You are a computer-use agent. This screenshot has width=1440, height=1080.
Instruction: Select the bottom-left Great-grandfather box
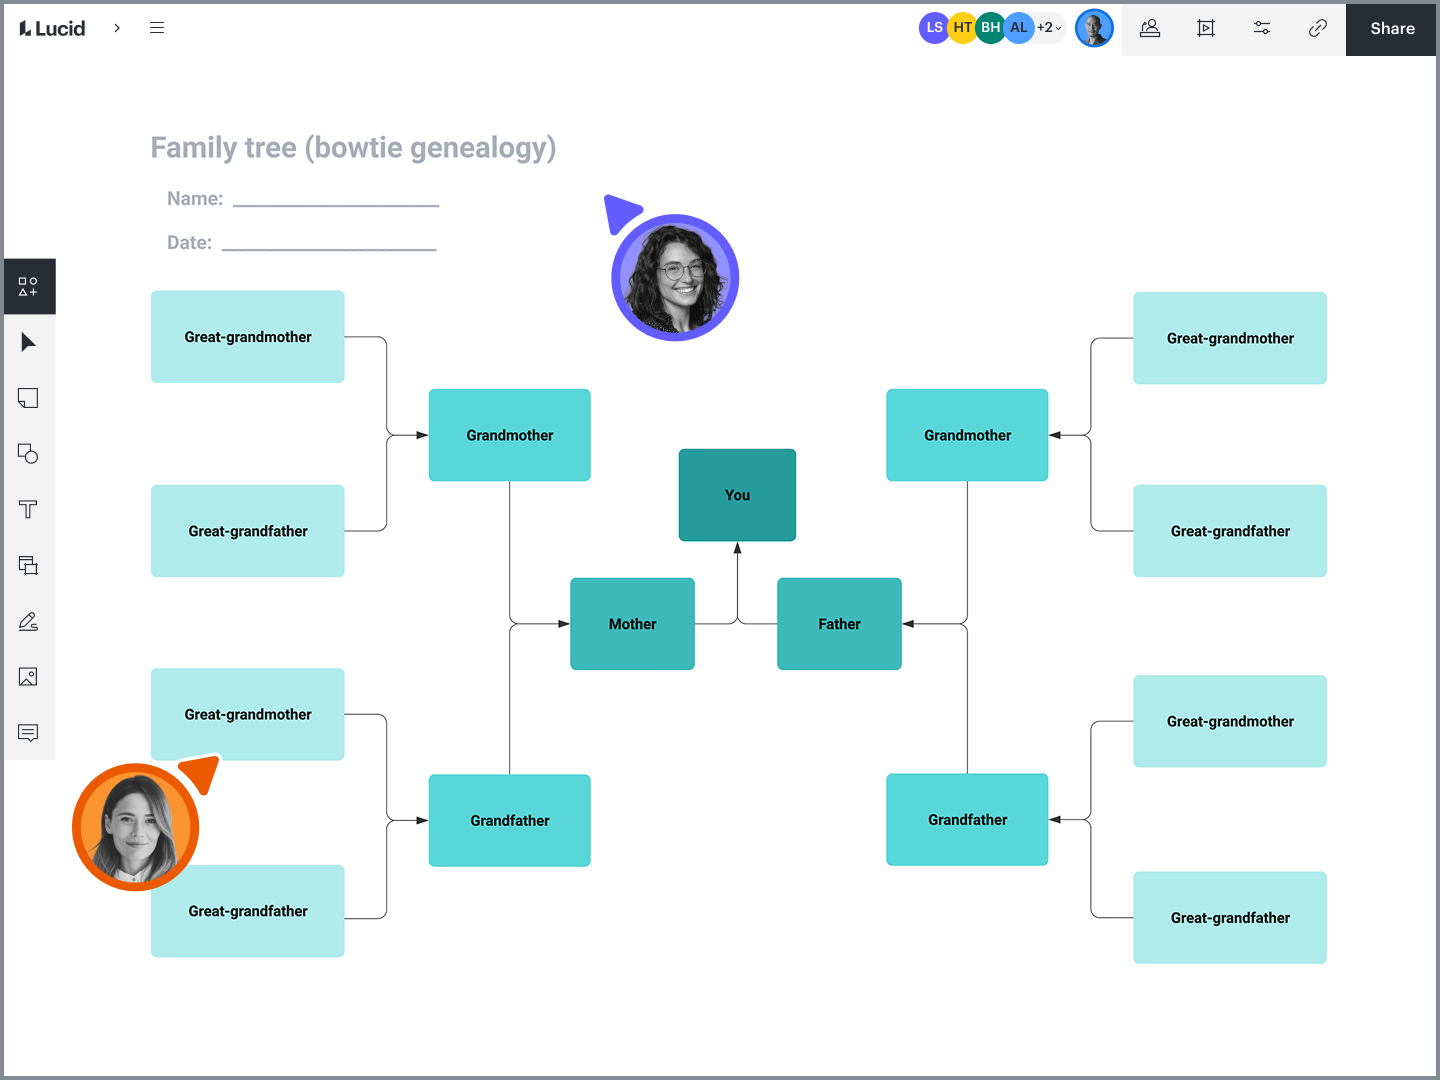(x=248, y=911)
